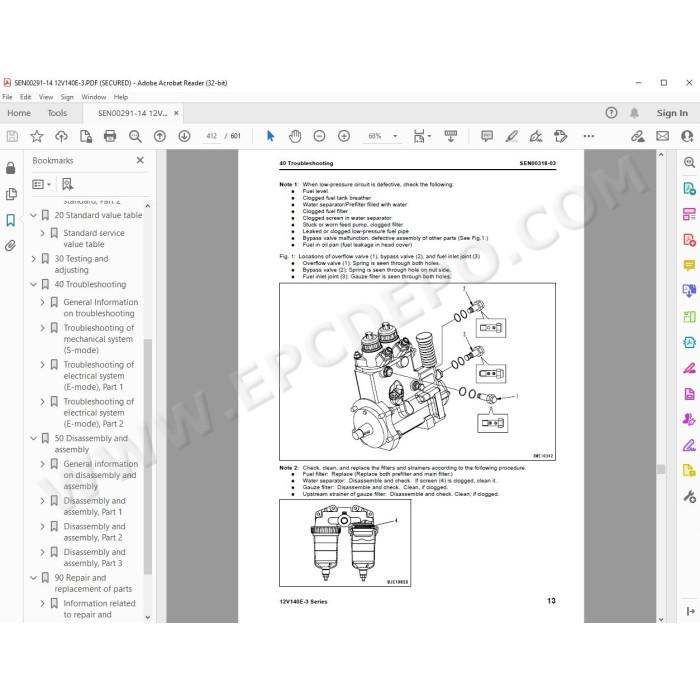Print the document with printer icon

(x=110, y=136)
